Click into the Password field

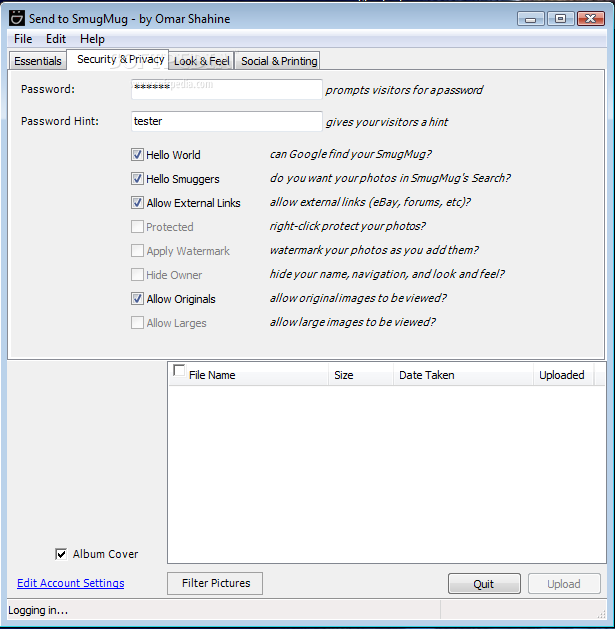click(x=227, y=89)
